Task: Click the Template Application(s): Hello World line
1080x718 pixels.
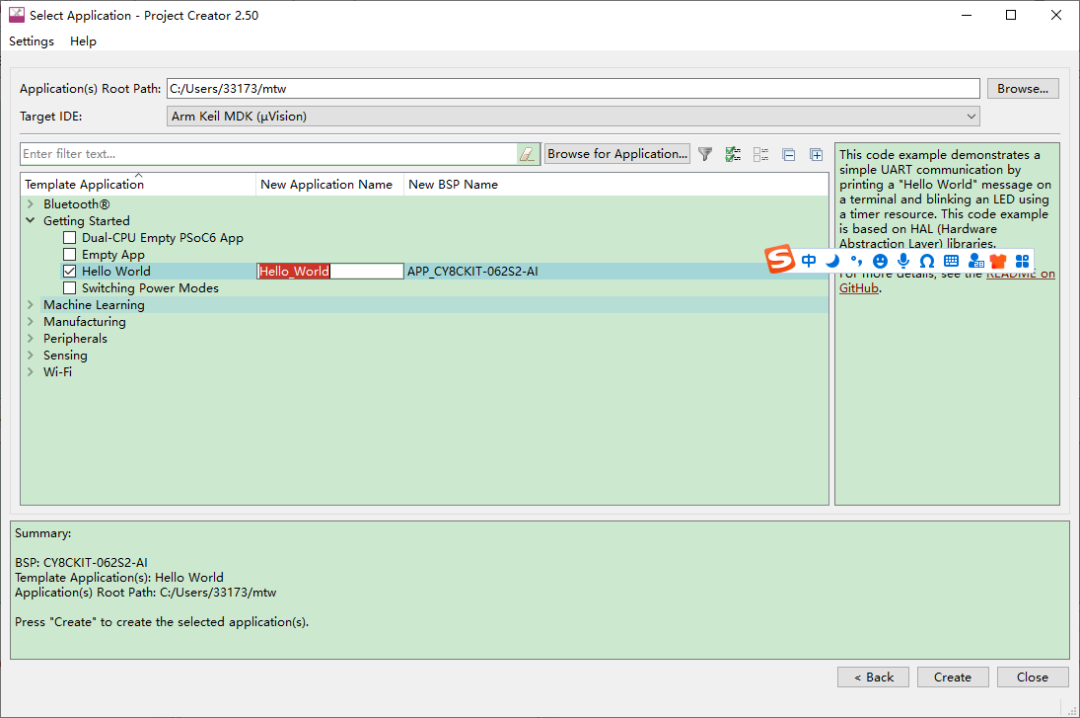Action: 119,577
